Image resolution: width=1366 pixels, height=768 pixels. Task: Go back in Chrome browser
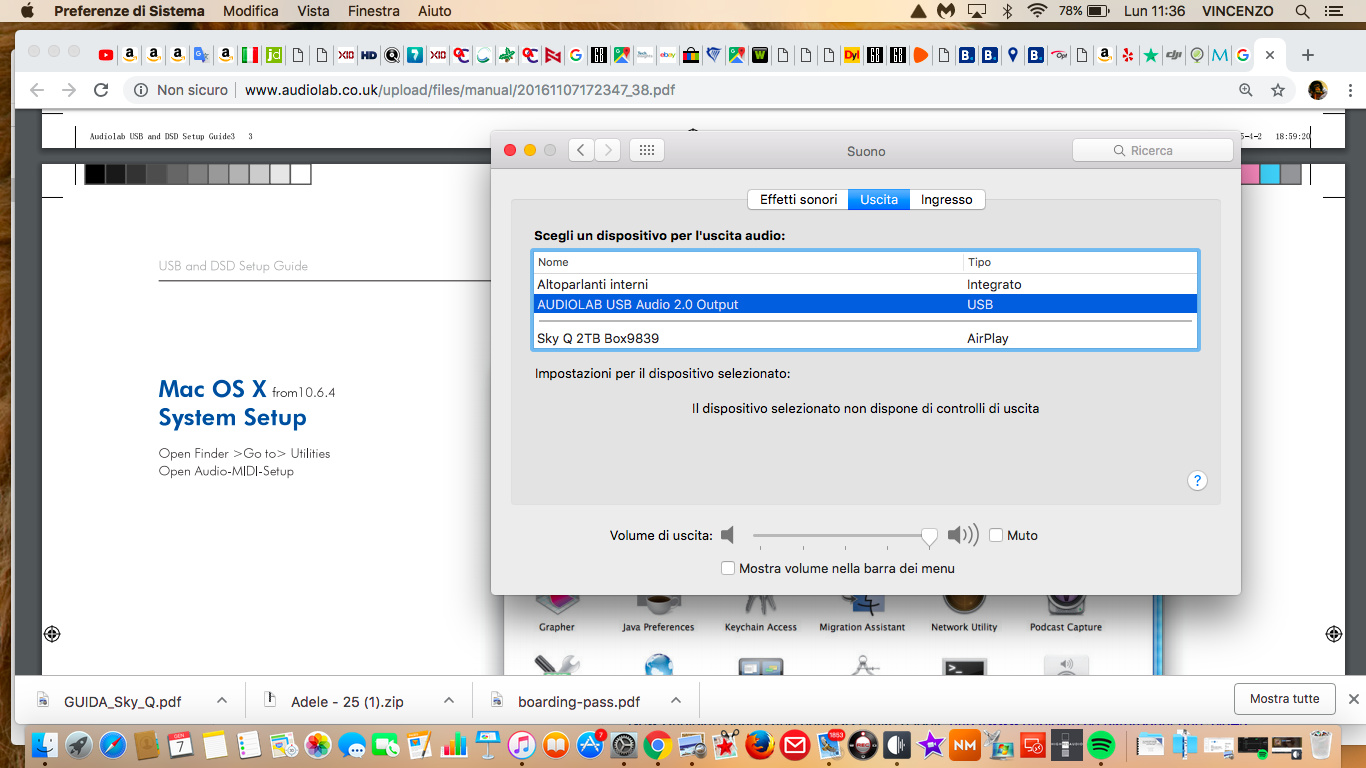pyautogui.click(x=37, y=90)
